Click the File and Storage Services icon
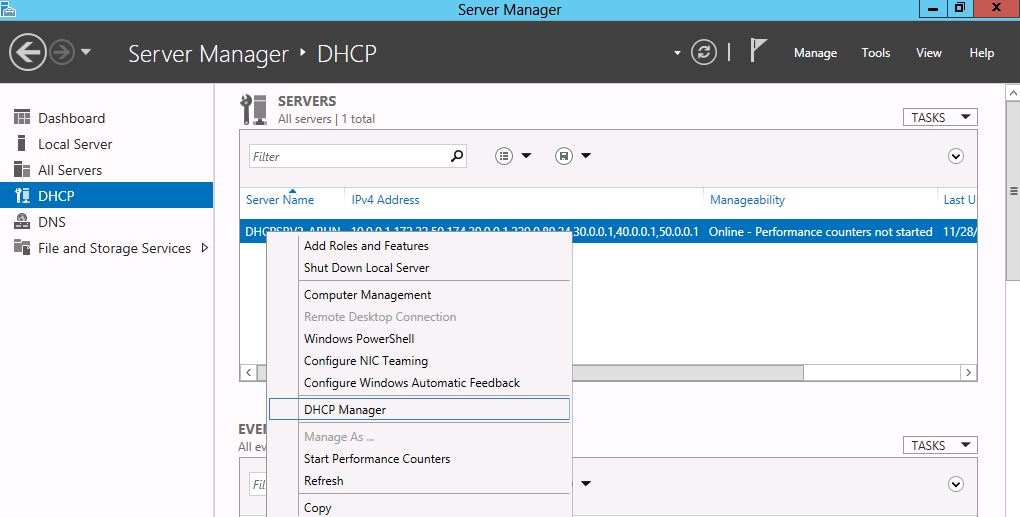The height and width of the screenshot is (517, 1020). (x=22, y=247)
